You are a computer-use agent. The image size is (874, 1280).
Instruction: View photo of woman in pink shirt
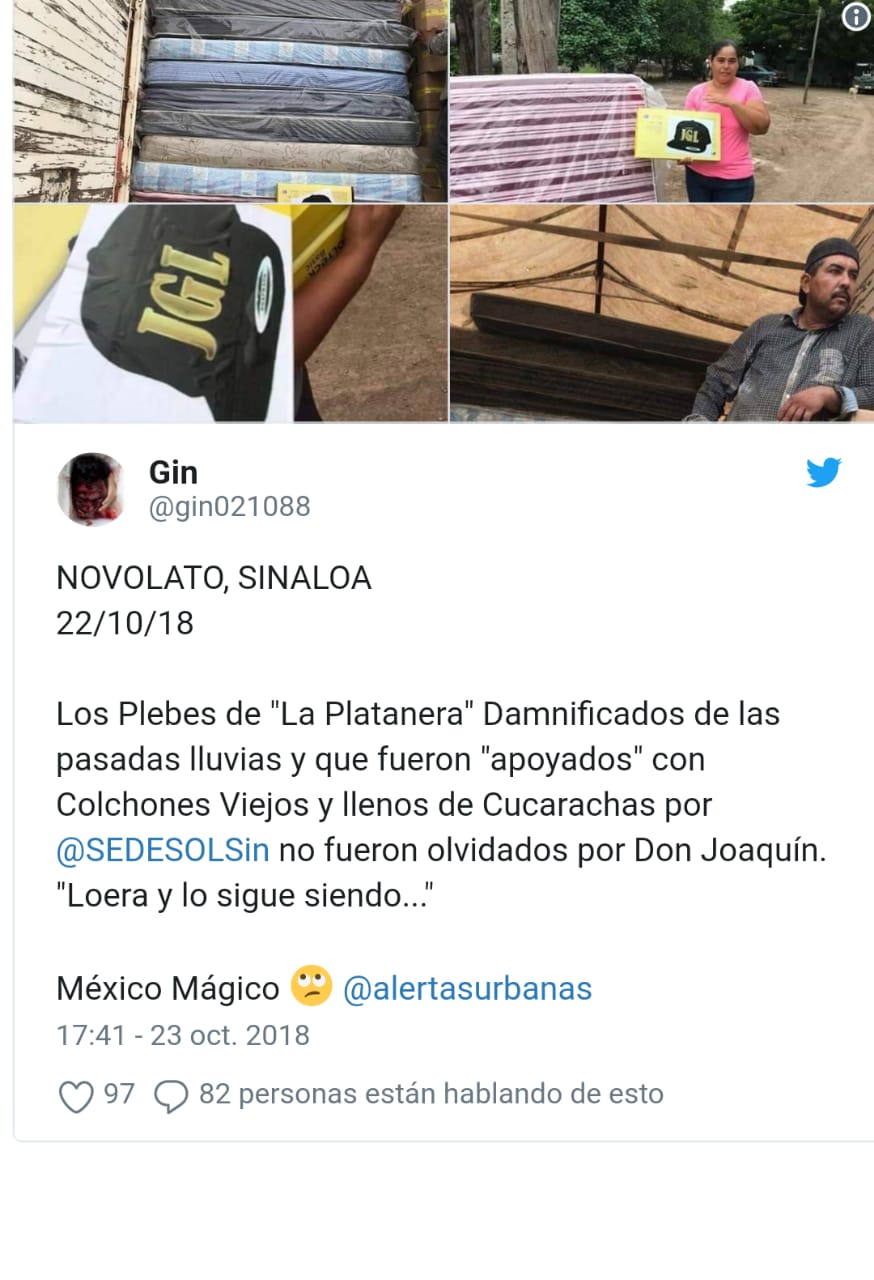(x=662, y=101)
